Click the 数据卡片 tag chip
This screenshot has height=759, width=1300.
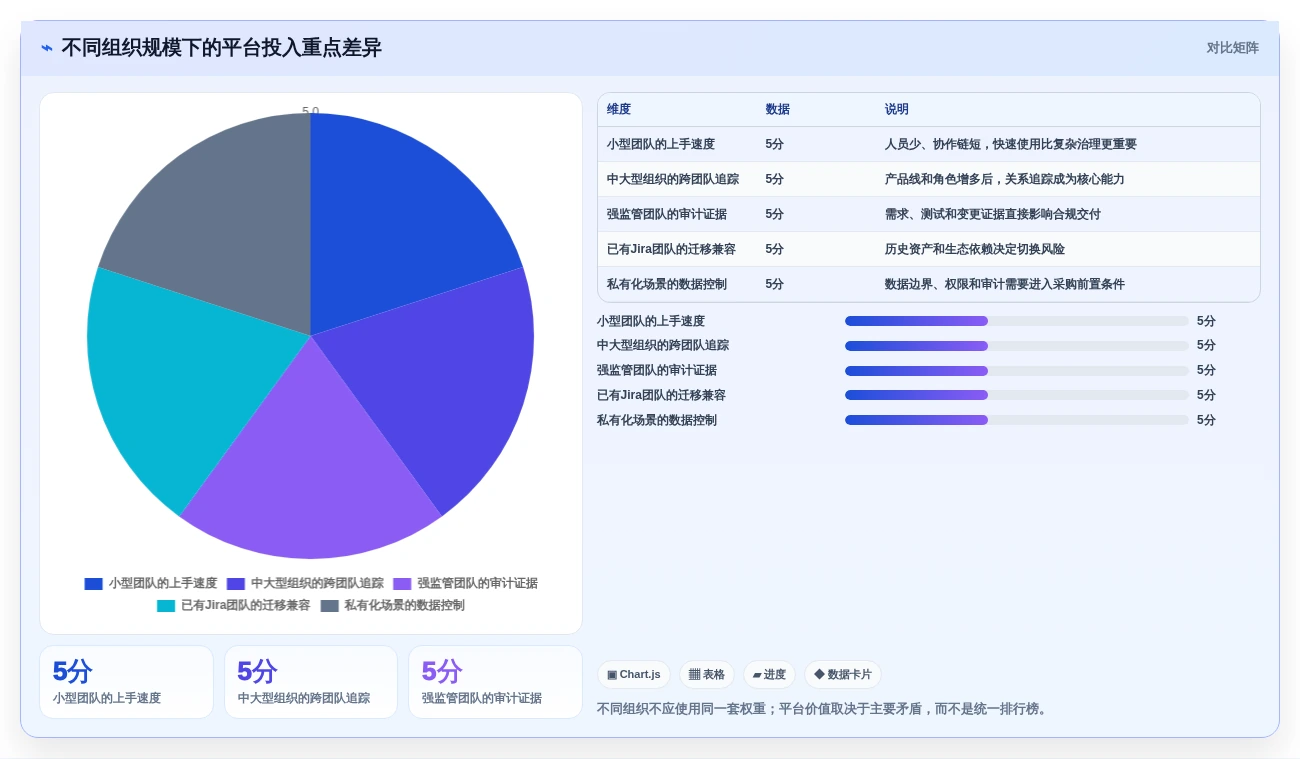(x=843, y=675)
